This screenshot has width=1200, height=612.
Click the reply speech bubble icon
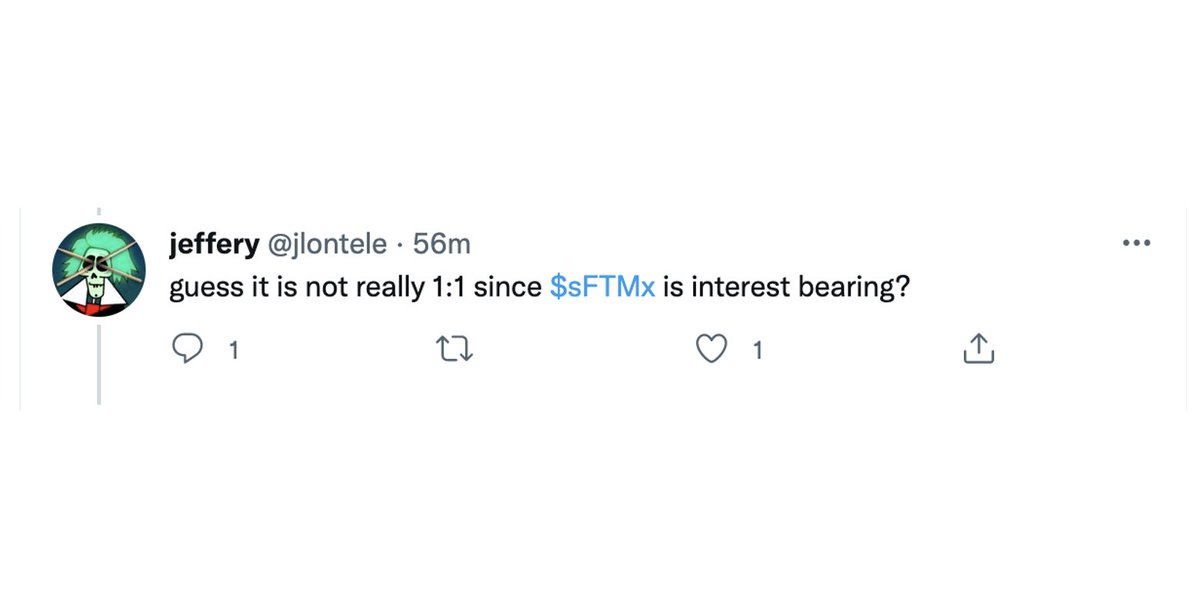pyautogui.click(x=188, y=349)
